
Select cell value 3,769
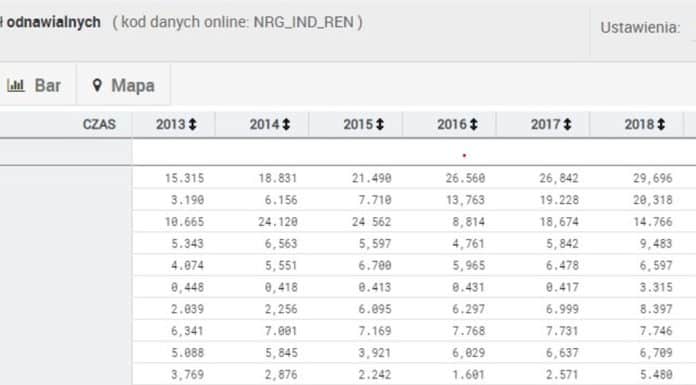[188, 374]
